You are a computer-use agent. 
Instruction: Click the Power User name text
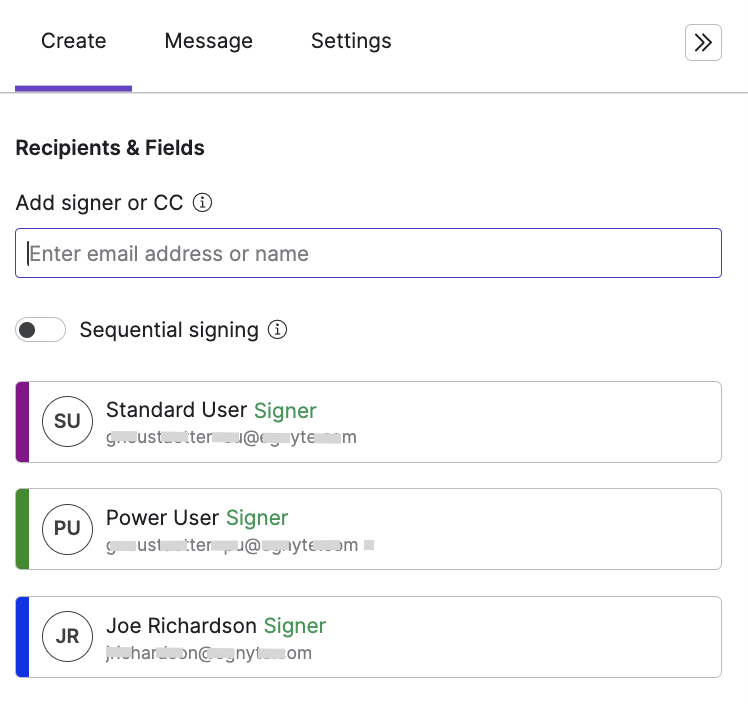pyautogui.click(x=163, y=518)
